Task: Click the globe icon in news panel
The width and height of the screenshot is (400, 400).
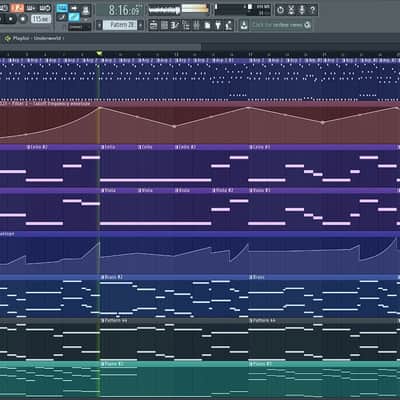Action: [x=307, y=25]
